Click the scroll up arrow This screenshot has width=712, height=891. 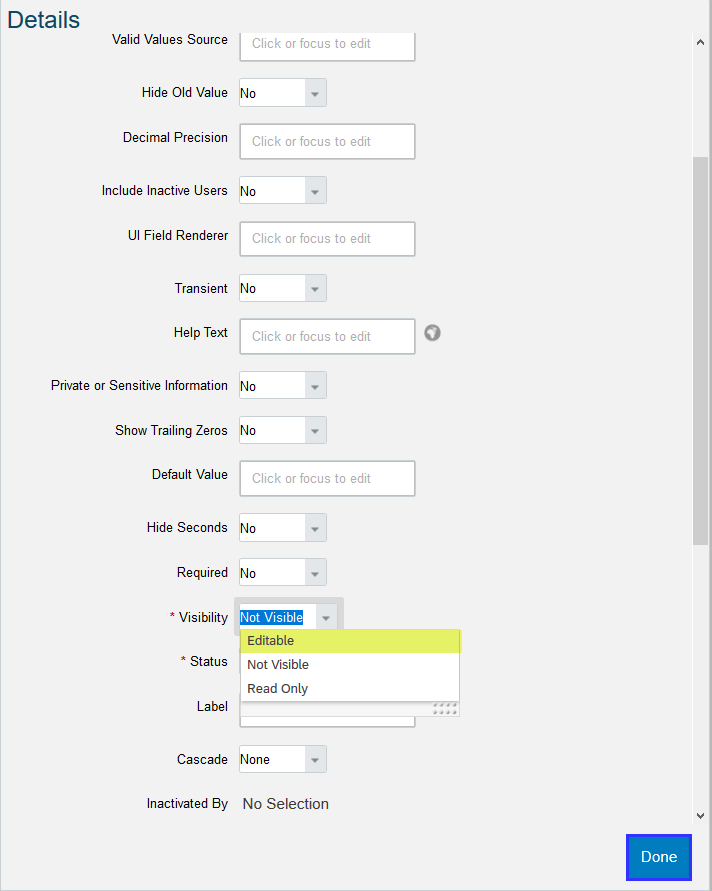(x=700, y=43)
